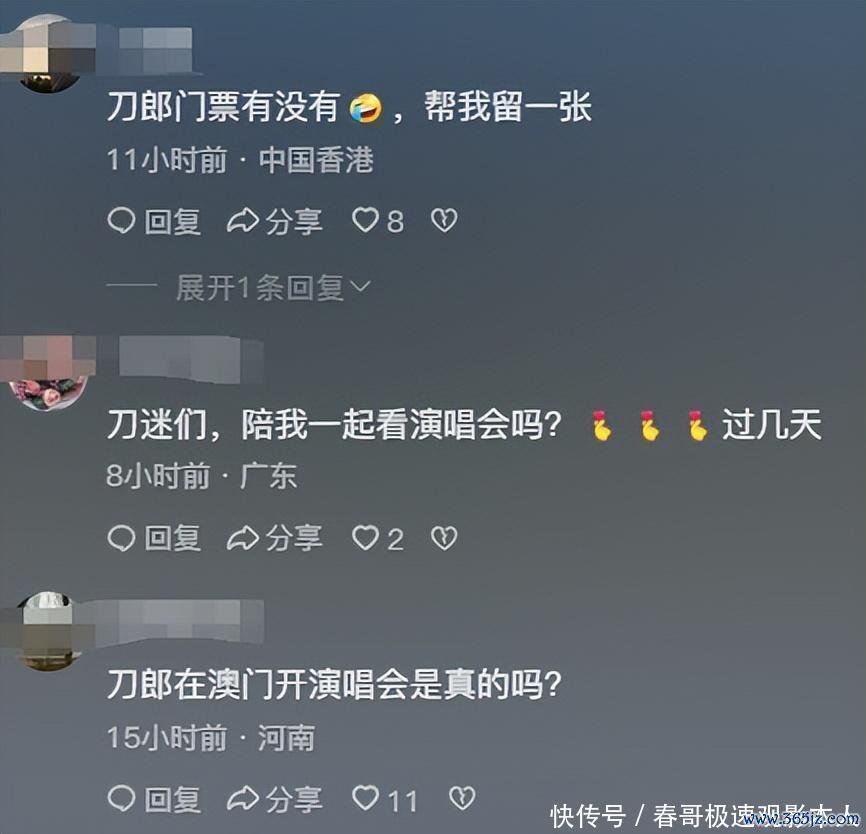The width and height of the screenshot is (866, 834).
Task: Like the comment with 11 likes
Action: tap(386, 799)
